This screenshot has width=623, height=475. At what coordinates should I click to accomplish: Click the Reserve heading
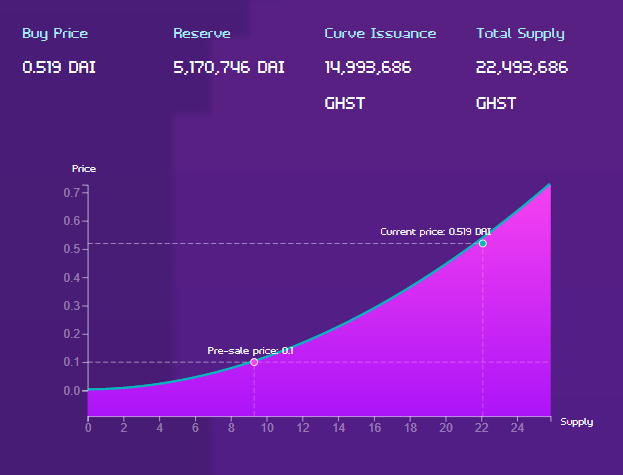[x=202, y=33]
